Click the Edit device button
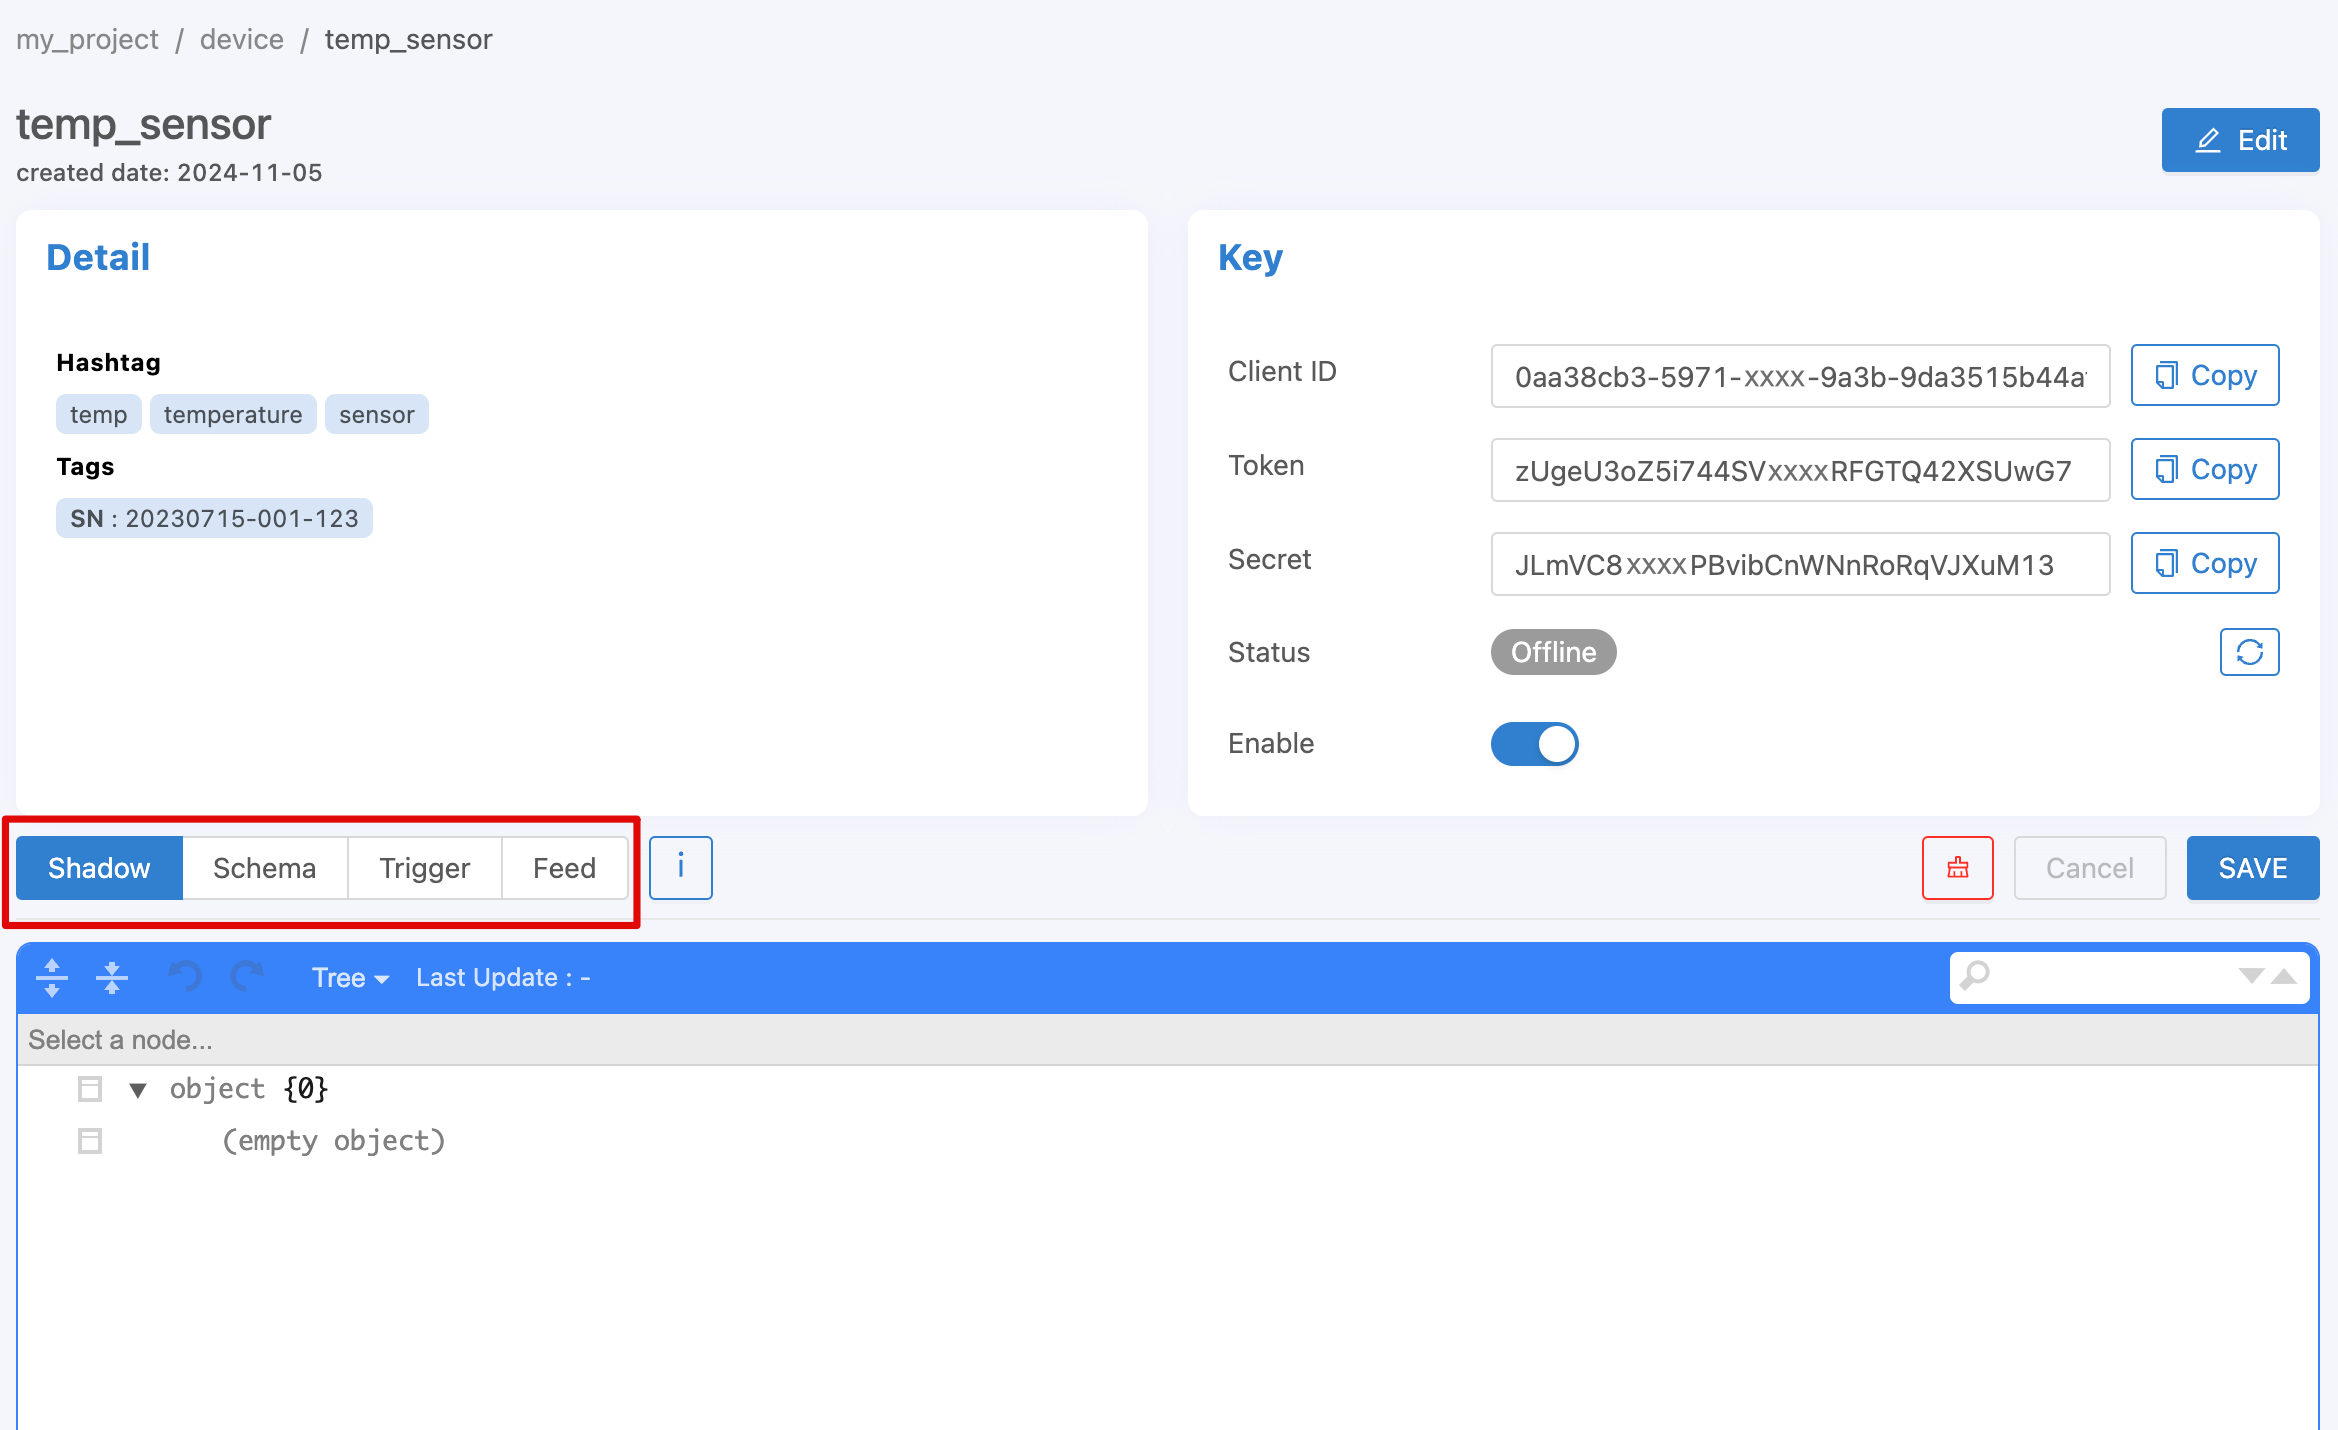2338x1430 pixels. tap(2240, 140)
